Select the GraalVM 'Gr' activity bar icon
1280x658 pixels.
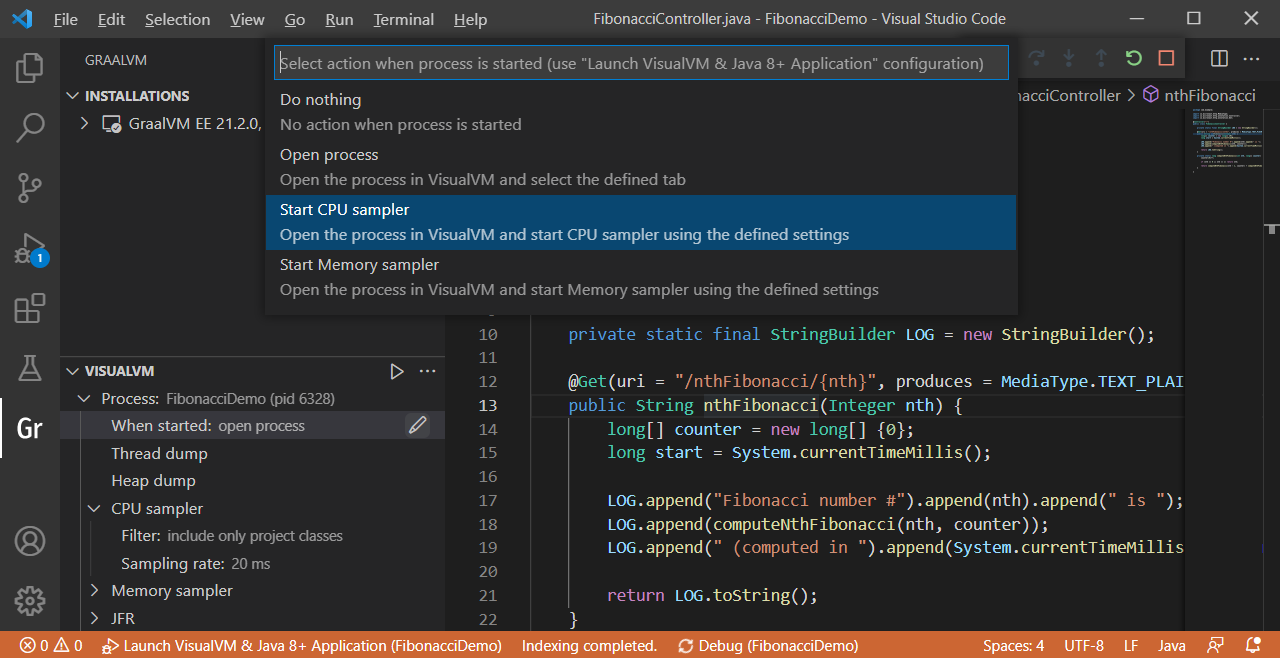pos(30,428)
